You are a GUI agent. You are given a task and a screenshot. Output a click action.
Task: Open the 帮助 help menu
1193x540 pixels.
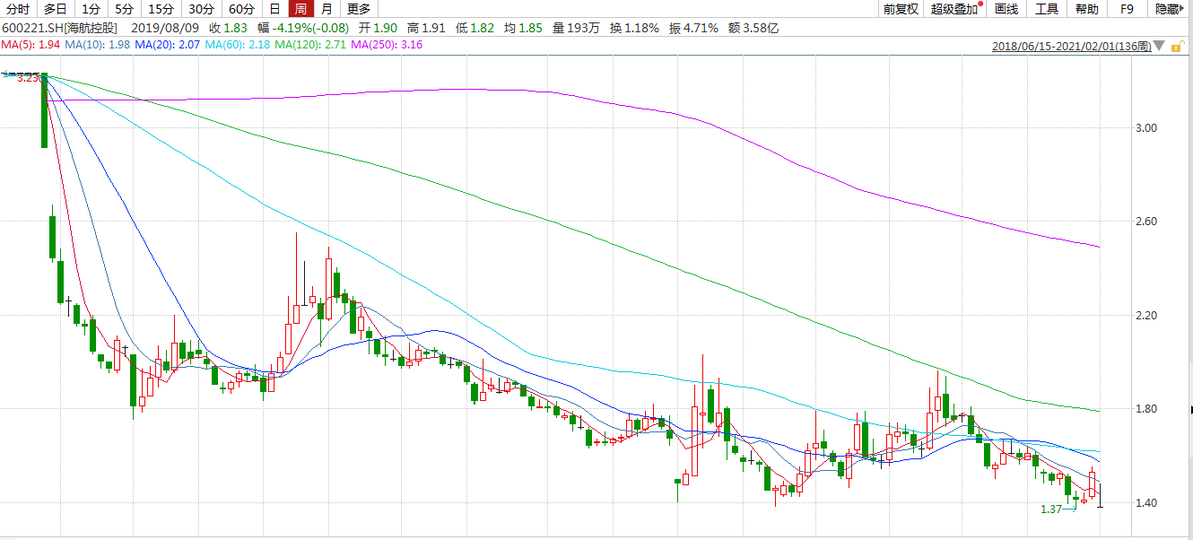tap(1086, 9)
